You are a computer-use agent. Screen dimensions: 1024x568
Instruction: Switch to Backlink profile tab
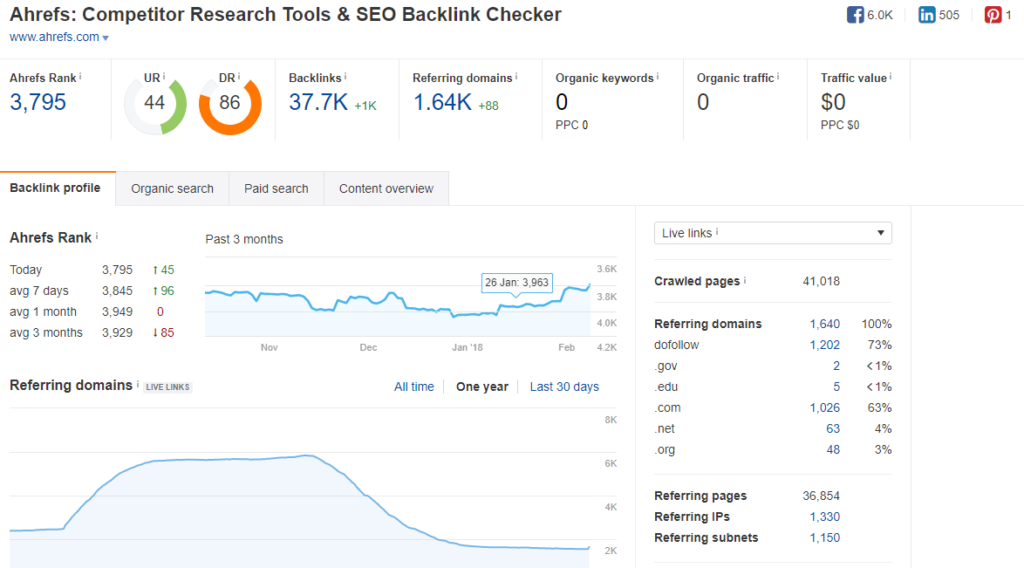pos(57,189)
